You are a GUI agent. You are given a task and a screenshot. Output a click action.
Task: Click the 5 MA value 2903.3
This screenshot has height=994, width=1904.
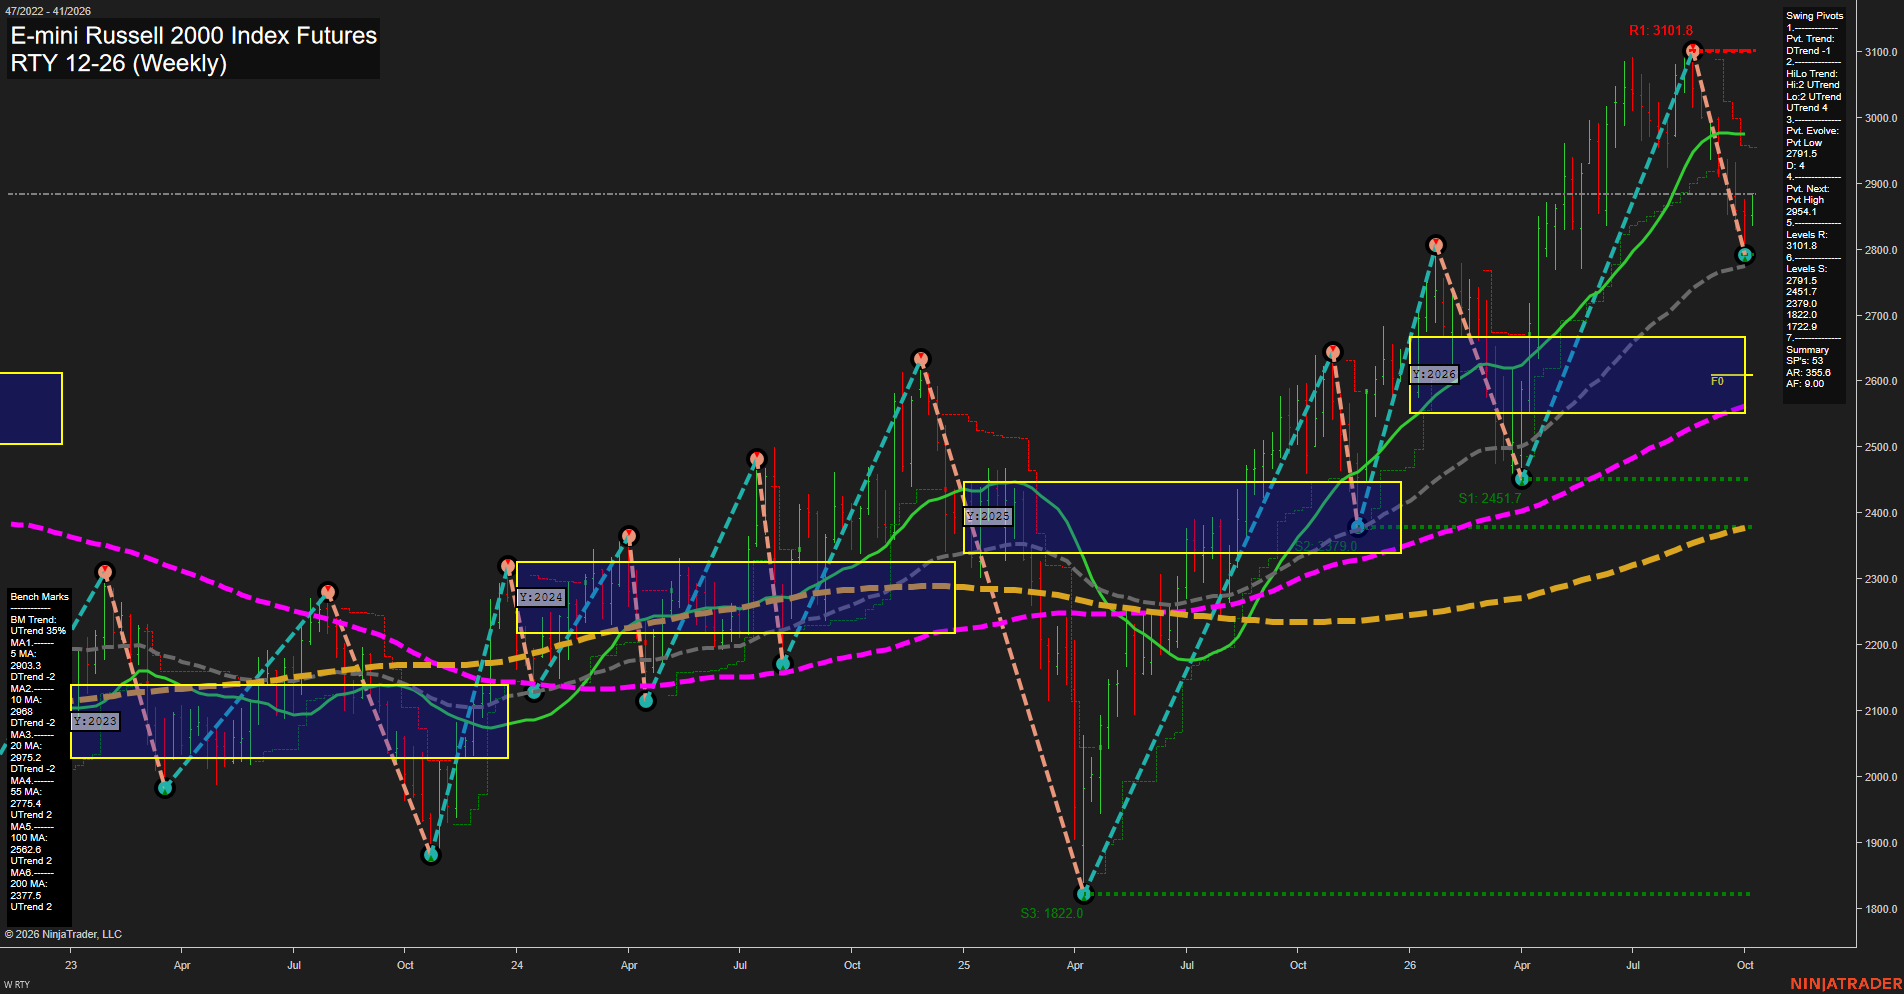(x=26, y=666)
